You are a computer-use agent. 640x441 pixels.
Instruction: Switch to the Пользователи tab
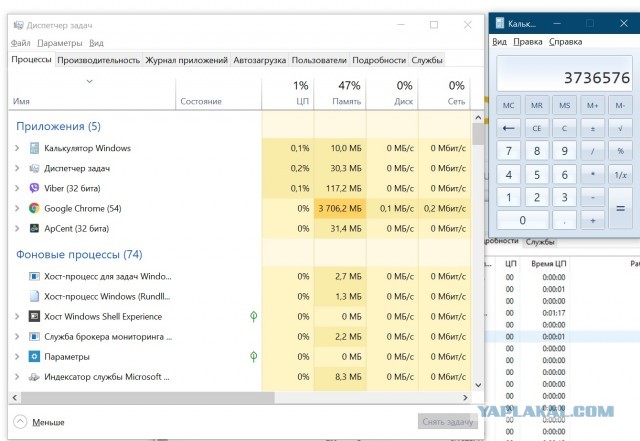(x=319, y=60)
